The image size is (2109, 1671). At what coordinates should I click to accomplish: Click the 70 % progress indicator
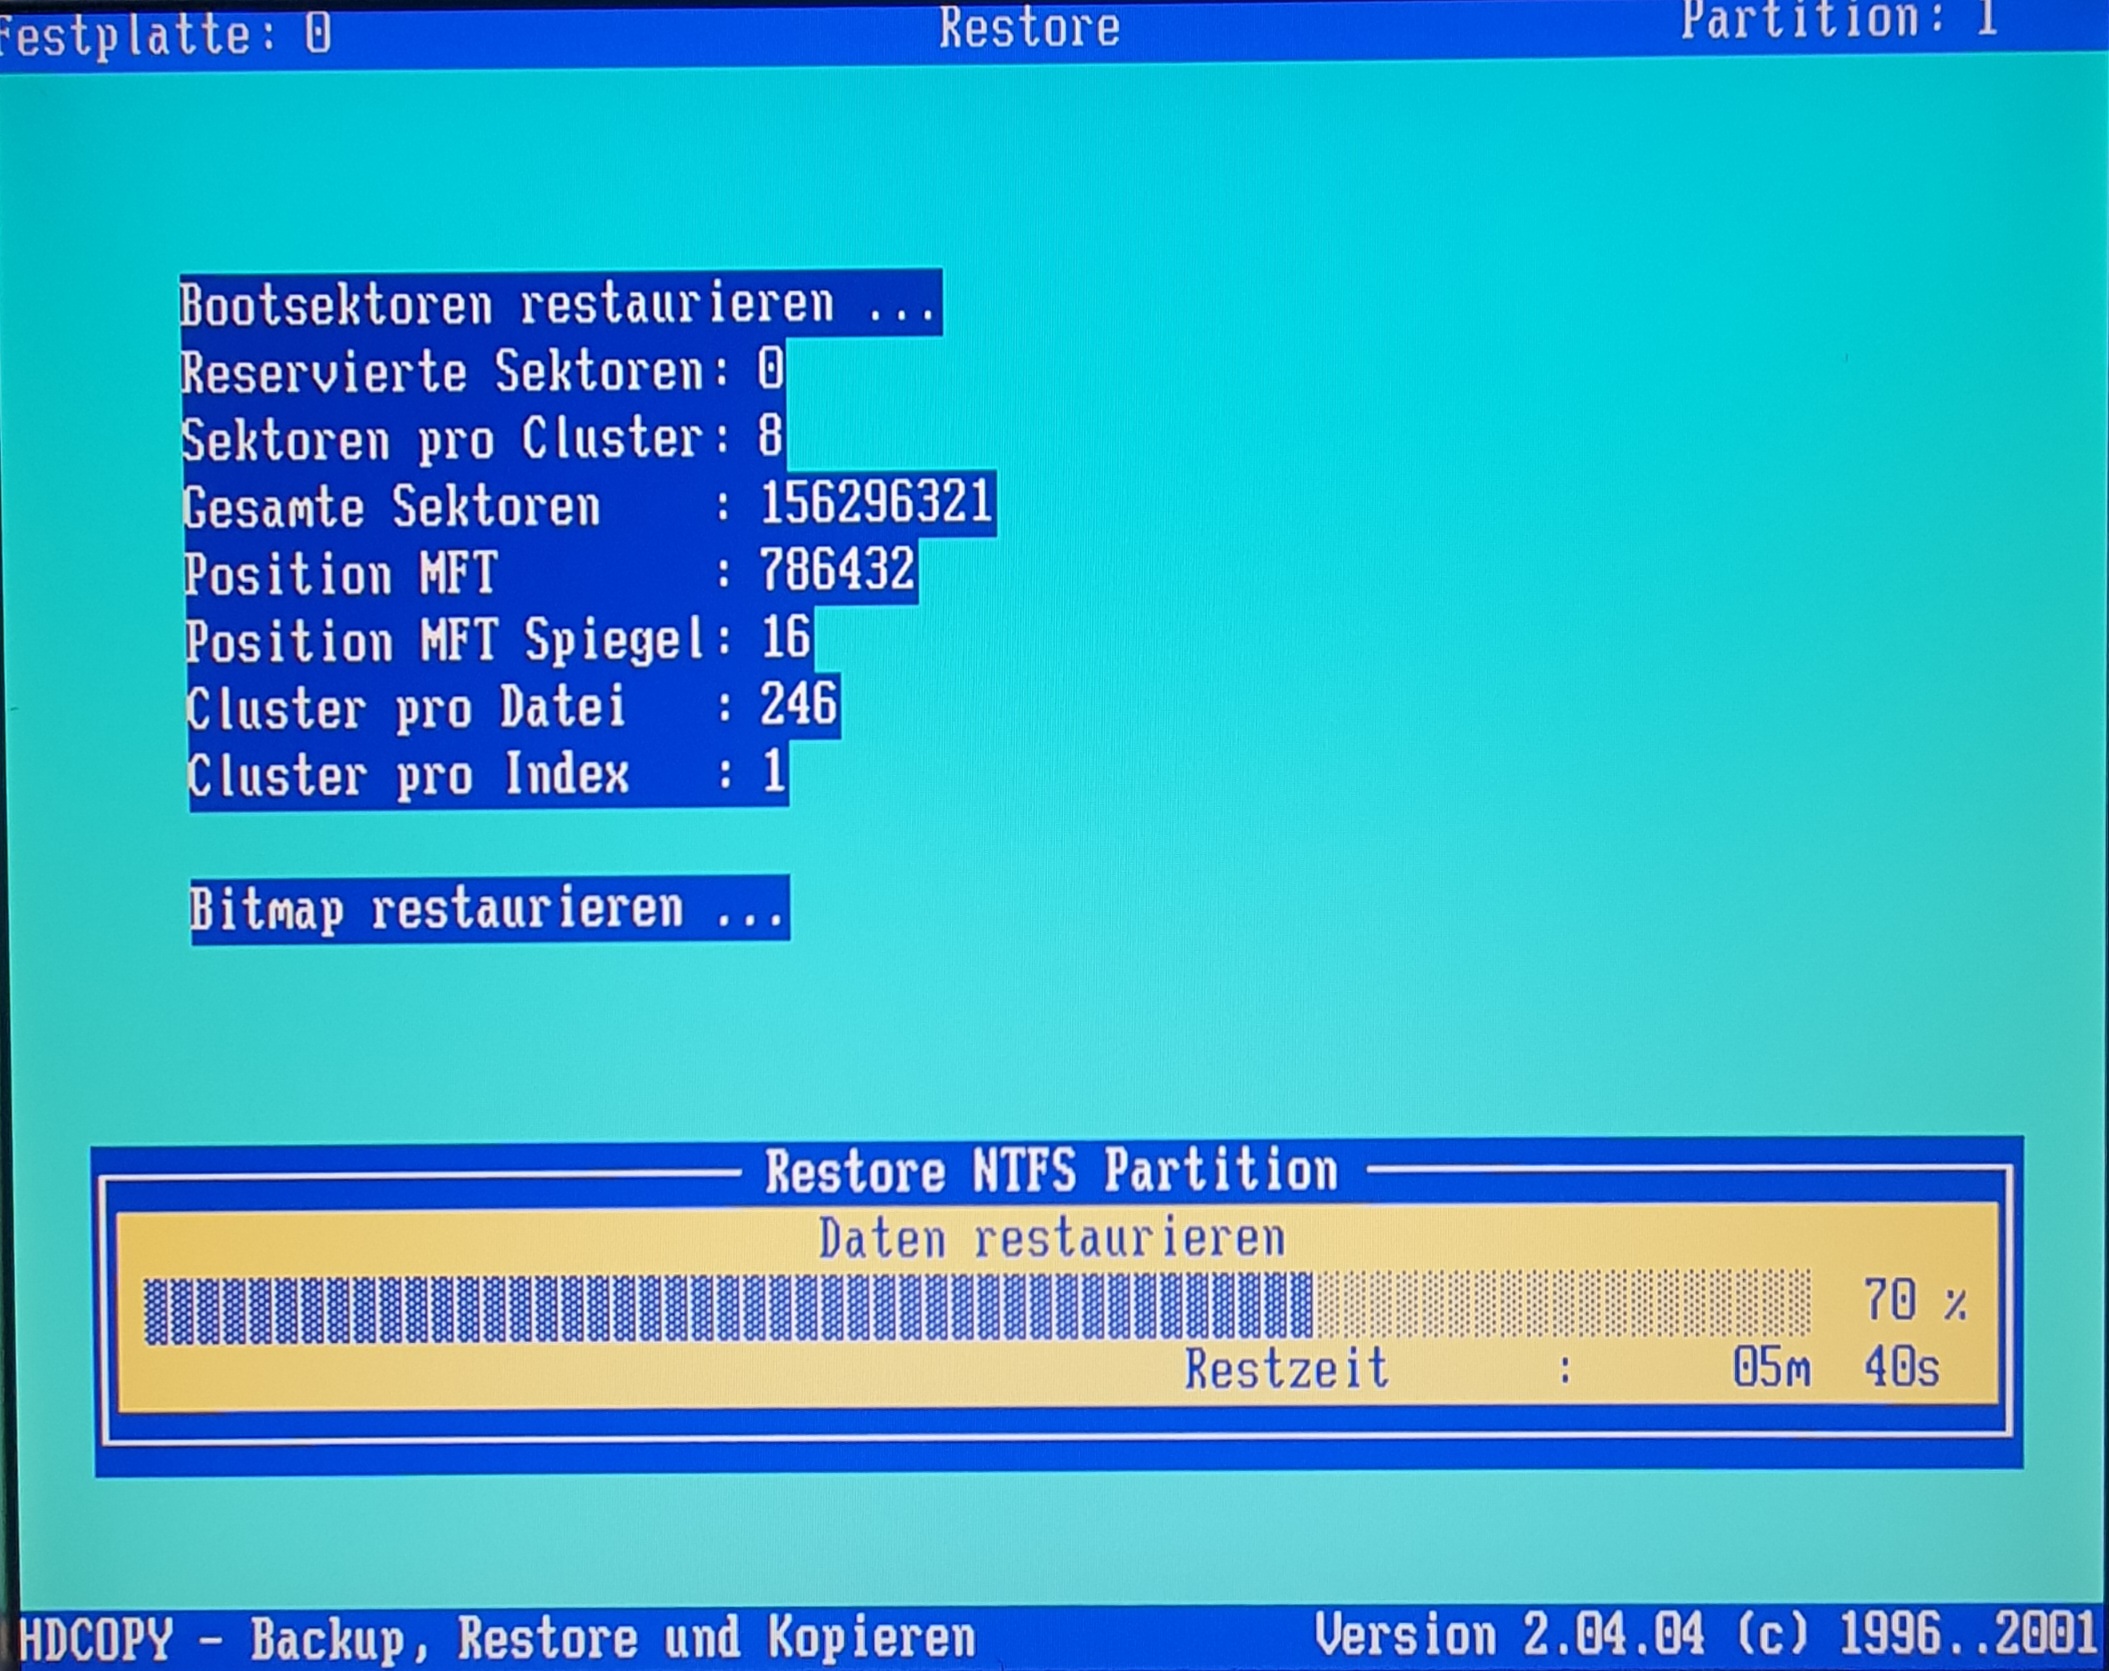[1914, 1301]
